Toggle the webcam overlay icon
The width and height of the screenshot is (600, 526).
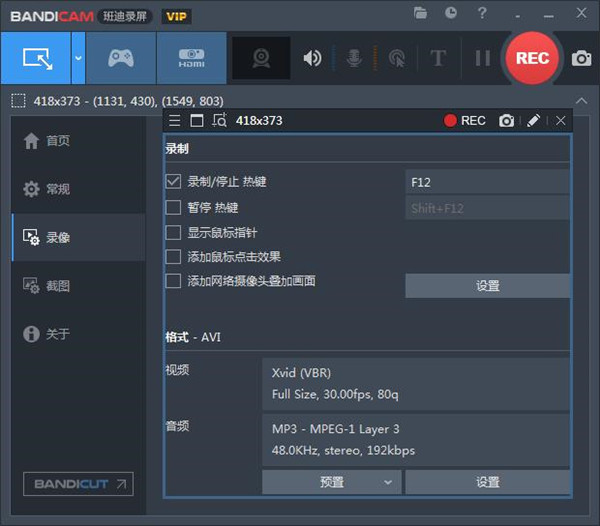(261, 58)
